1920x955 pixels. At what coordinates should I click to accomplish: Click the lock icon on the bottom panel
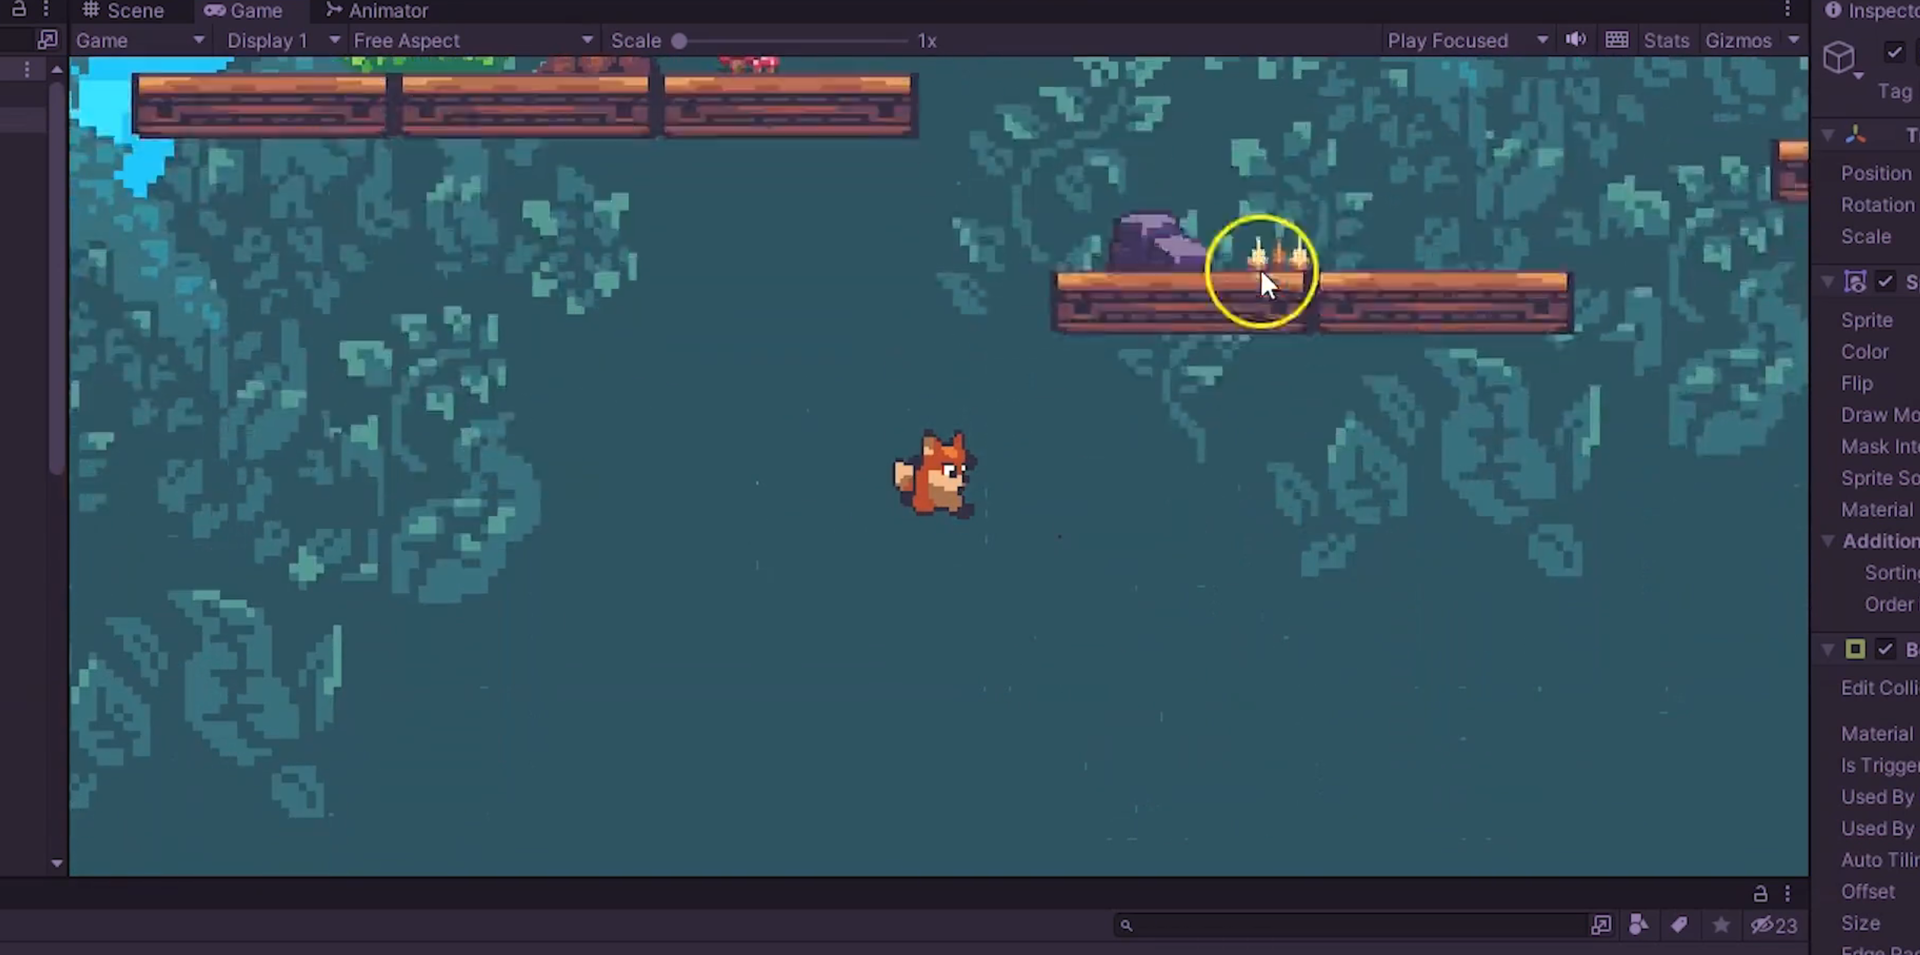(x=1760, y=893)
